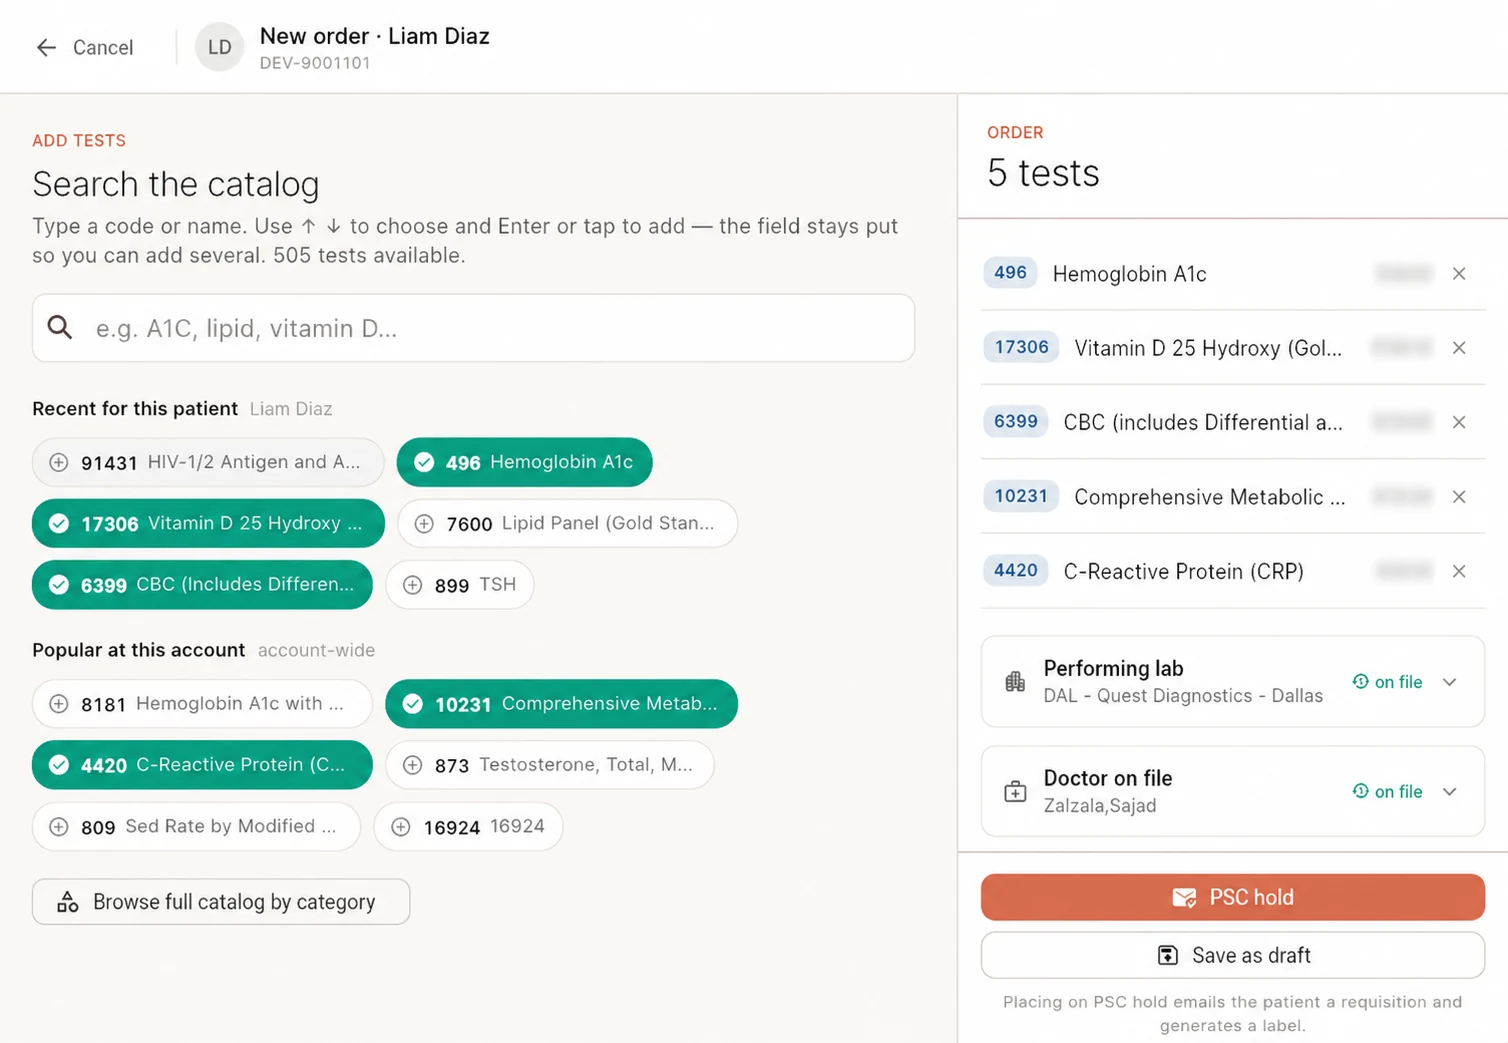Viewport: 1508px width, 1043px height.
Task: Remove Comprehensive Metabolic from the order
Action: 1459,496
